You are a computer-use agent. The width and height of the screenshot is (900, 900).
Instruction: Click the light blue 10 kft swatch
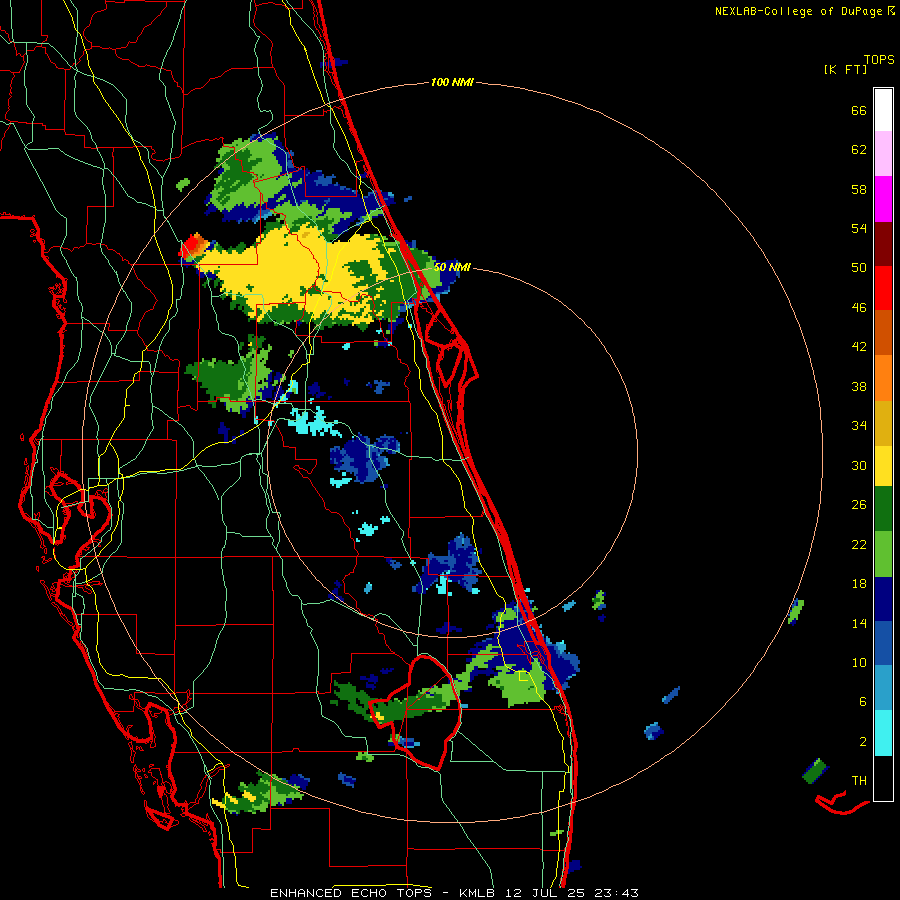883,688
